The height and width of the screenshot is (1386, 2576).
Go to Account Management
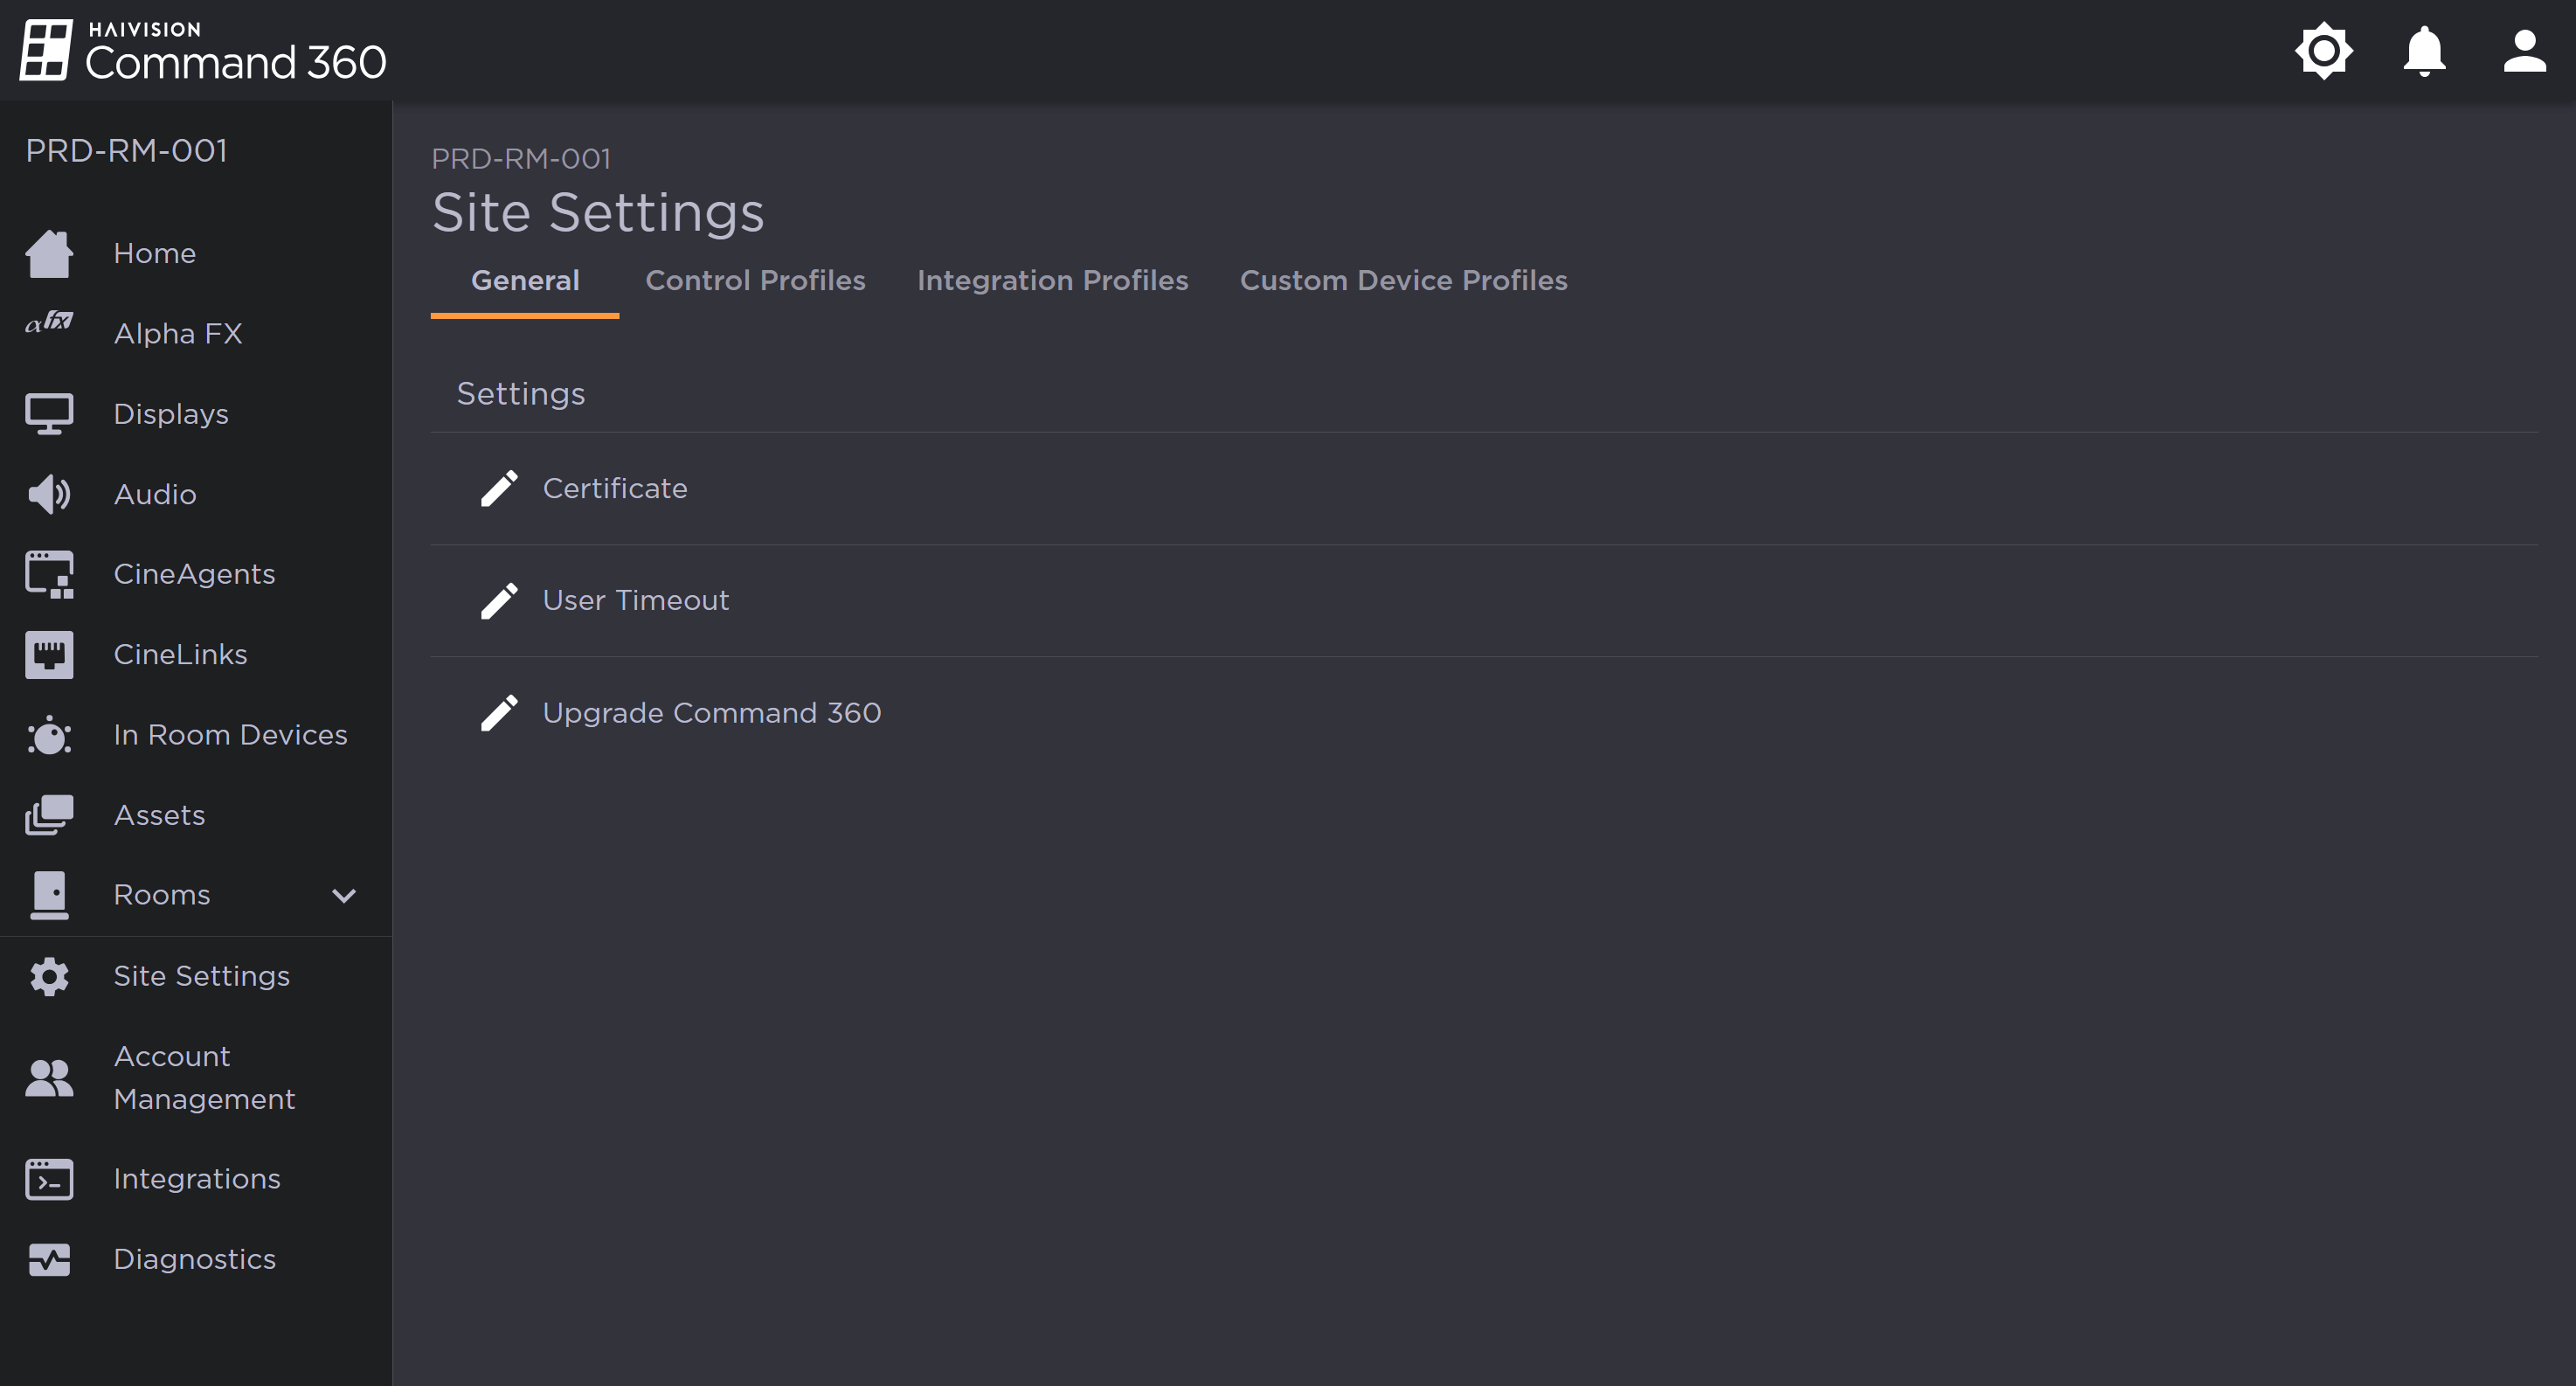[x=204, y=1077]
